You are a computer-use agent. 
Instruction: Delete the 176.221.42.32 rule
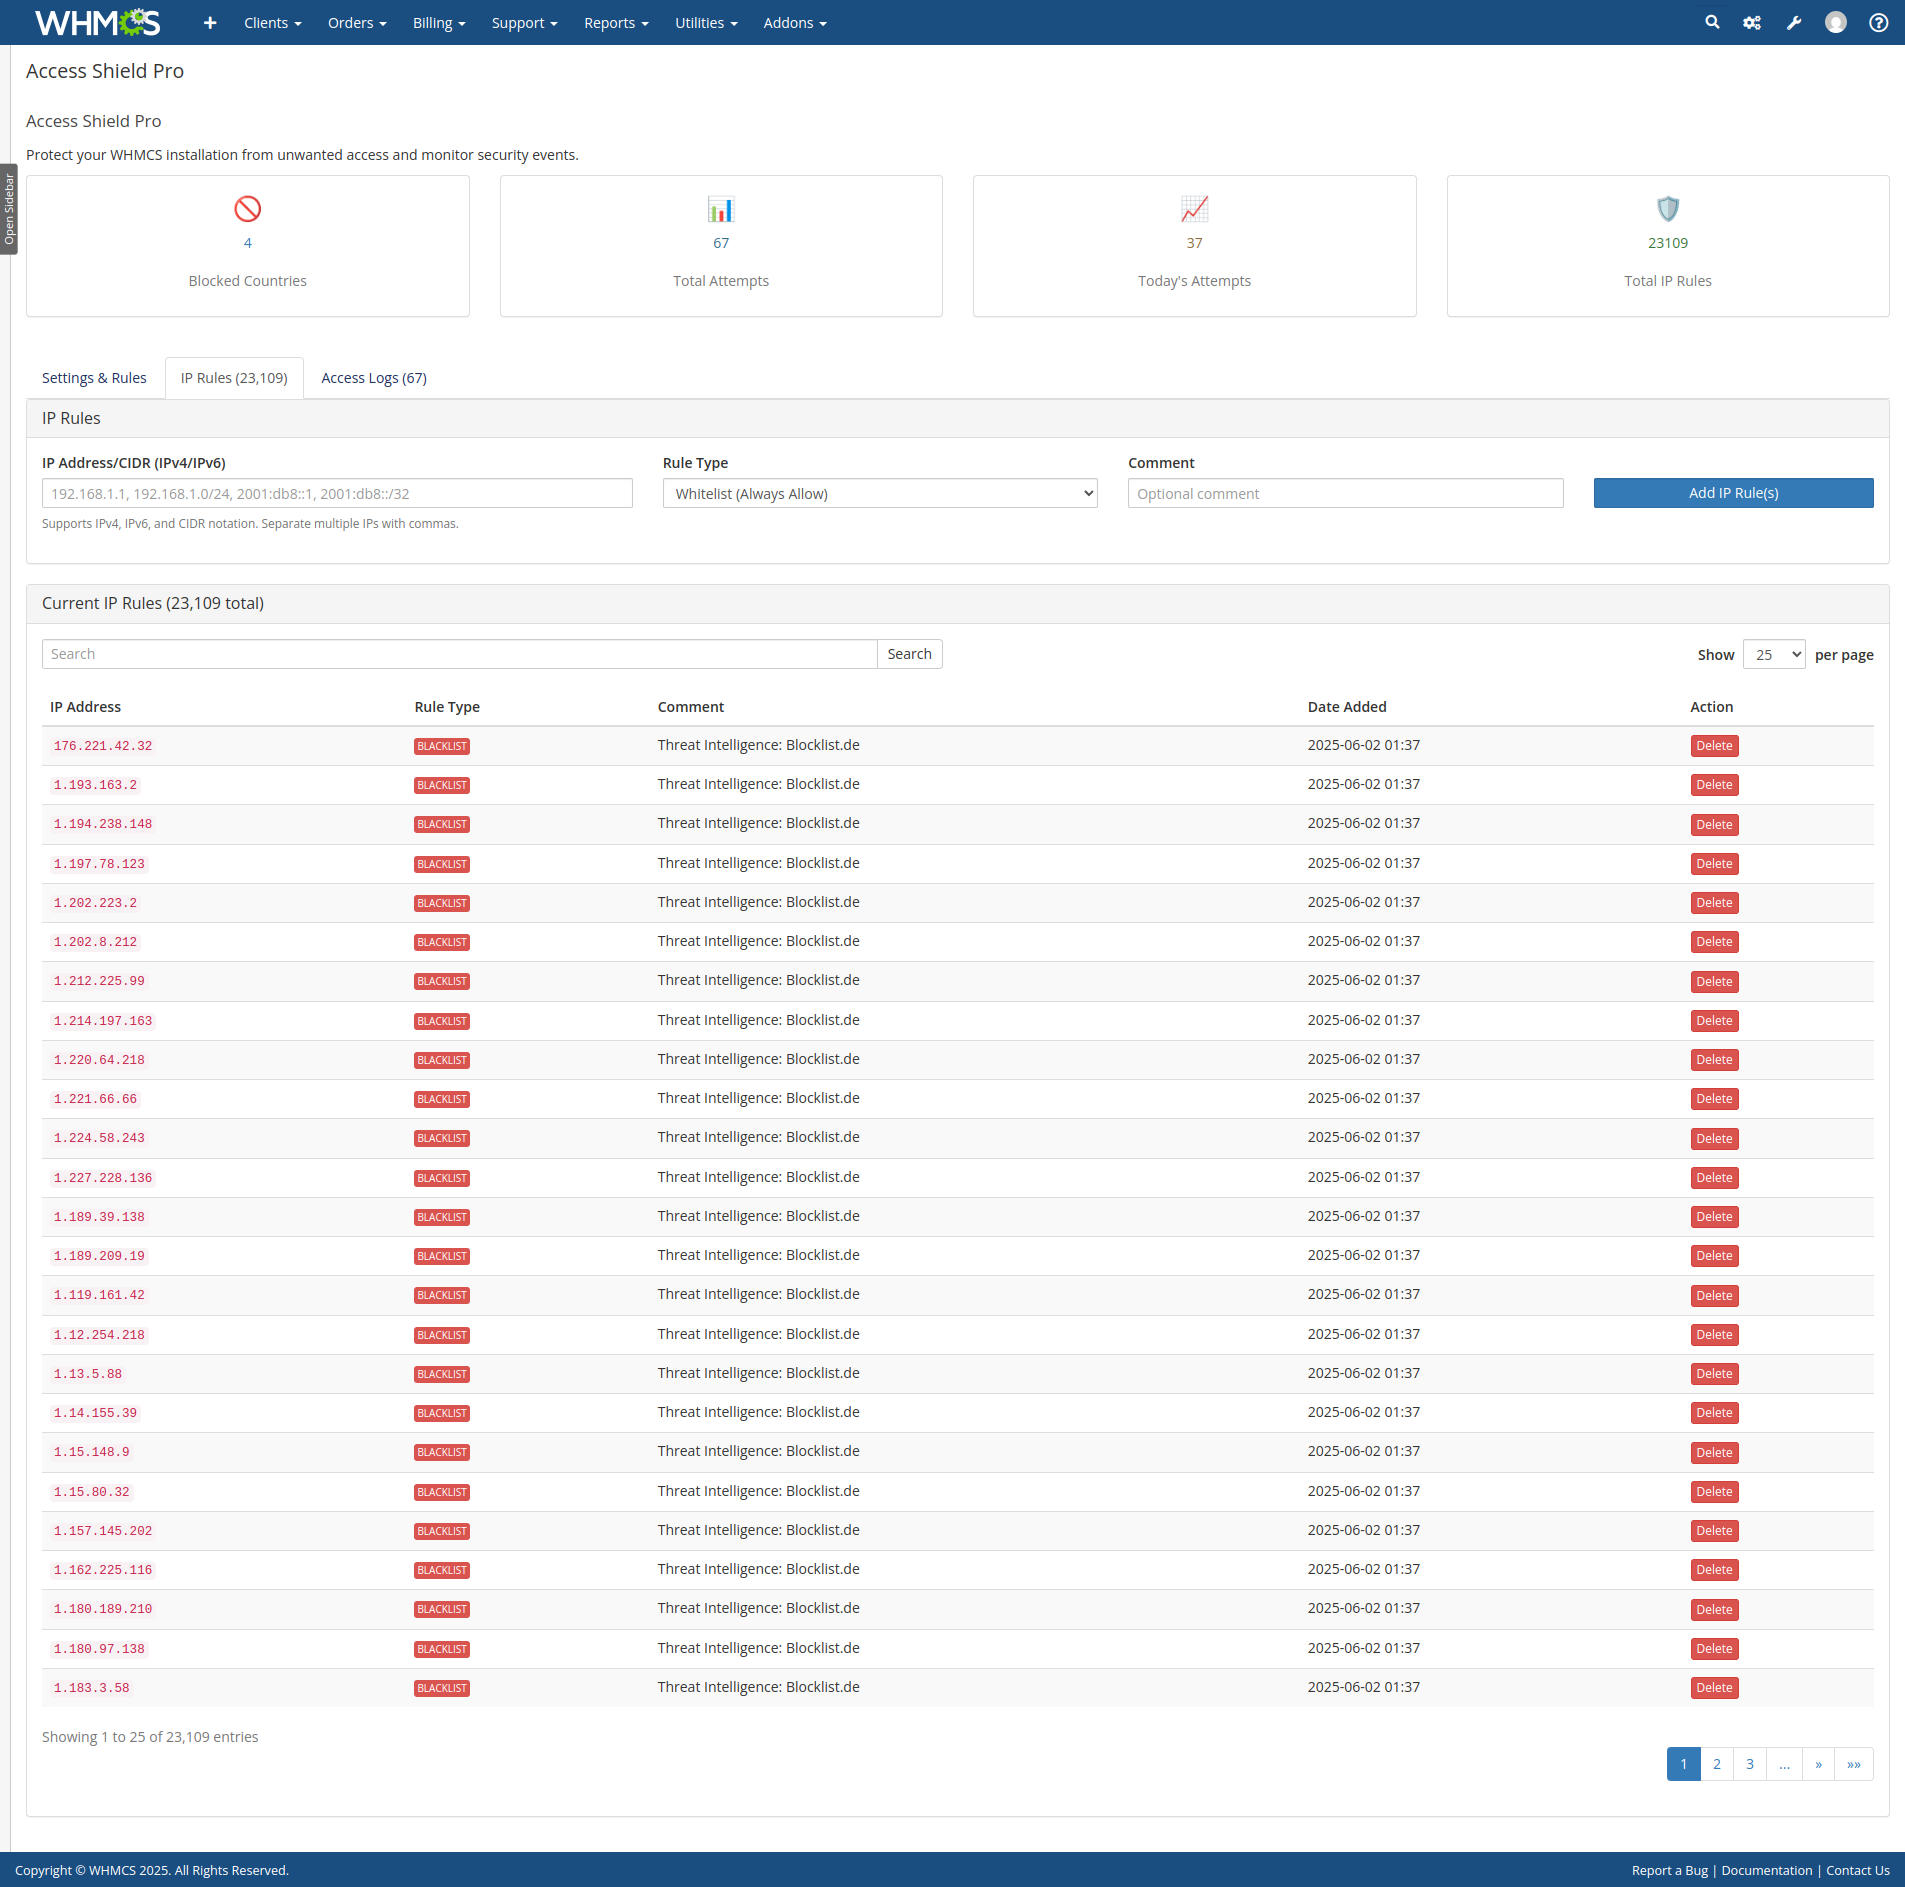coord(1714,746)
